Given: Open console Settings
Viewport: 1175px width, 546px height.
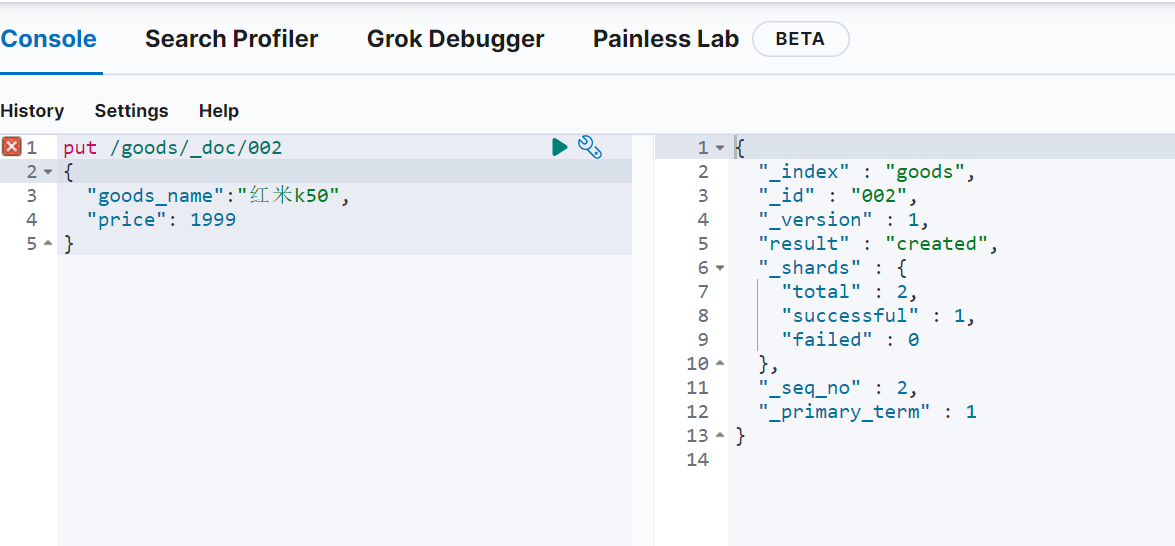Looking at the screenshot, I should tap(131, 111).
